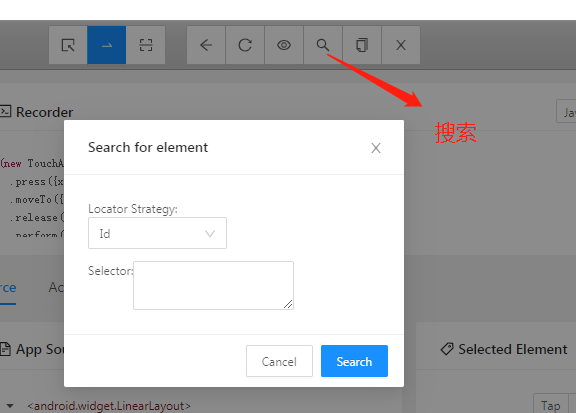Click the Cancel button
This screenshot has height=413, width=576.
pyautogui.click(x=279, y=361)
